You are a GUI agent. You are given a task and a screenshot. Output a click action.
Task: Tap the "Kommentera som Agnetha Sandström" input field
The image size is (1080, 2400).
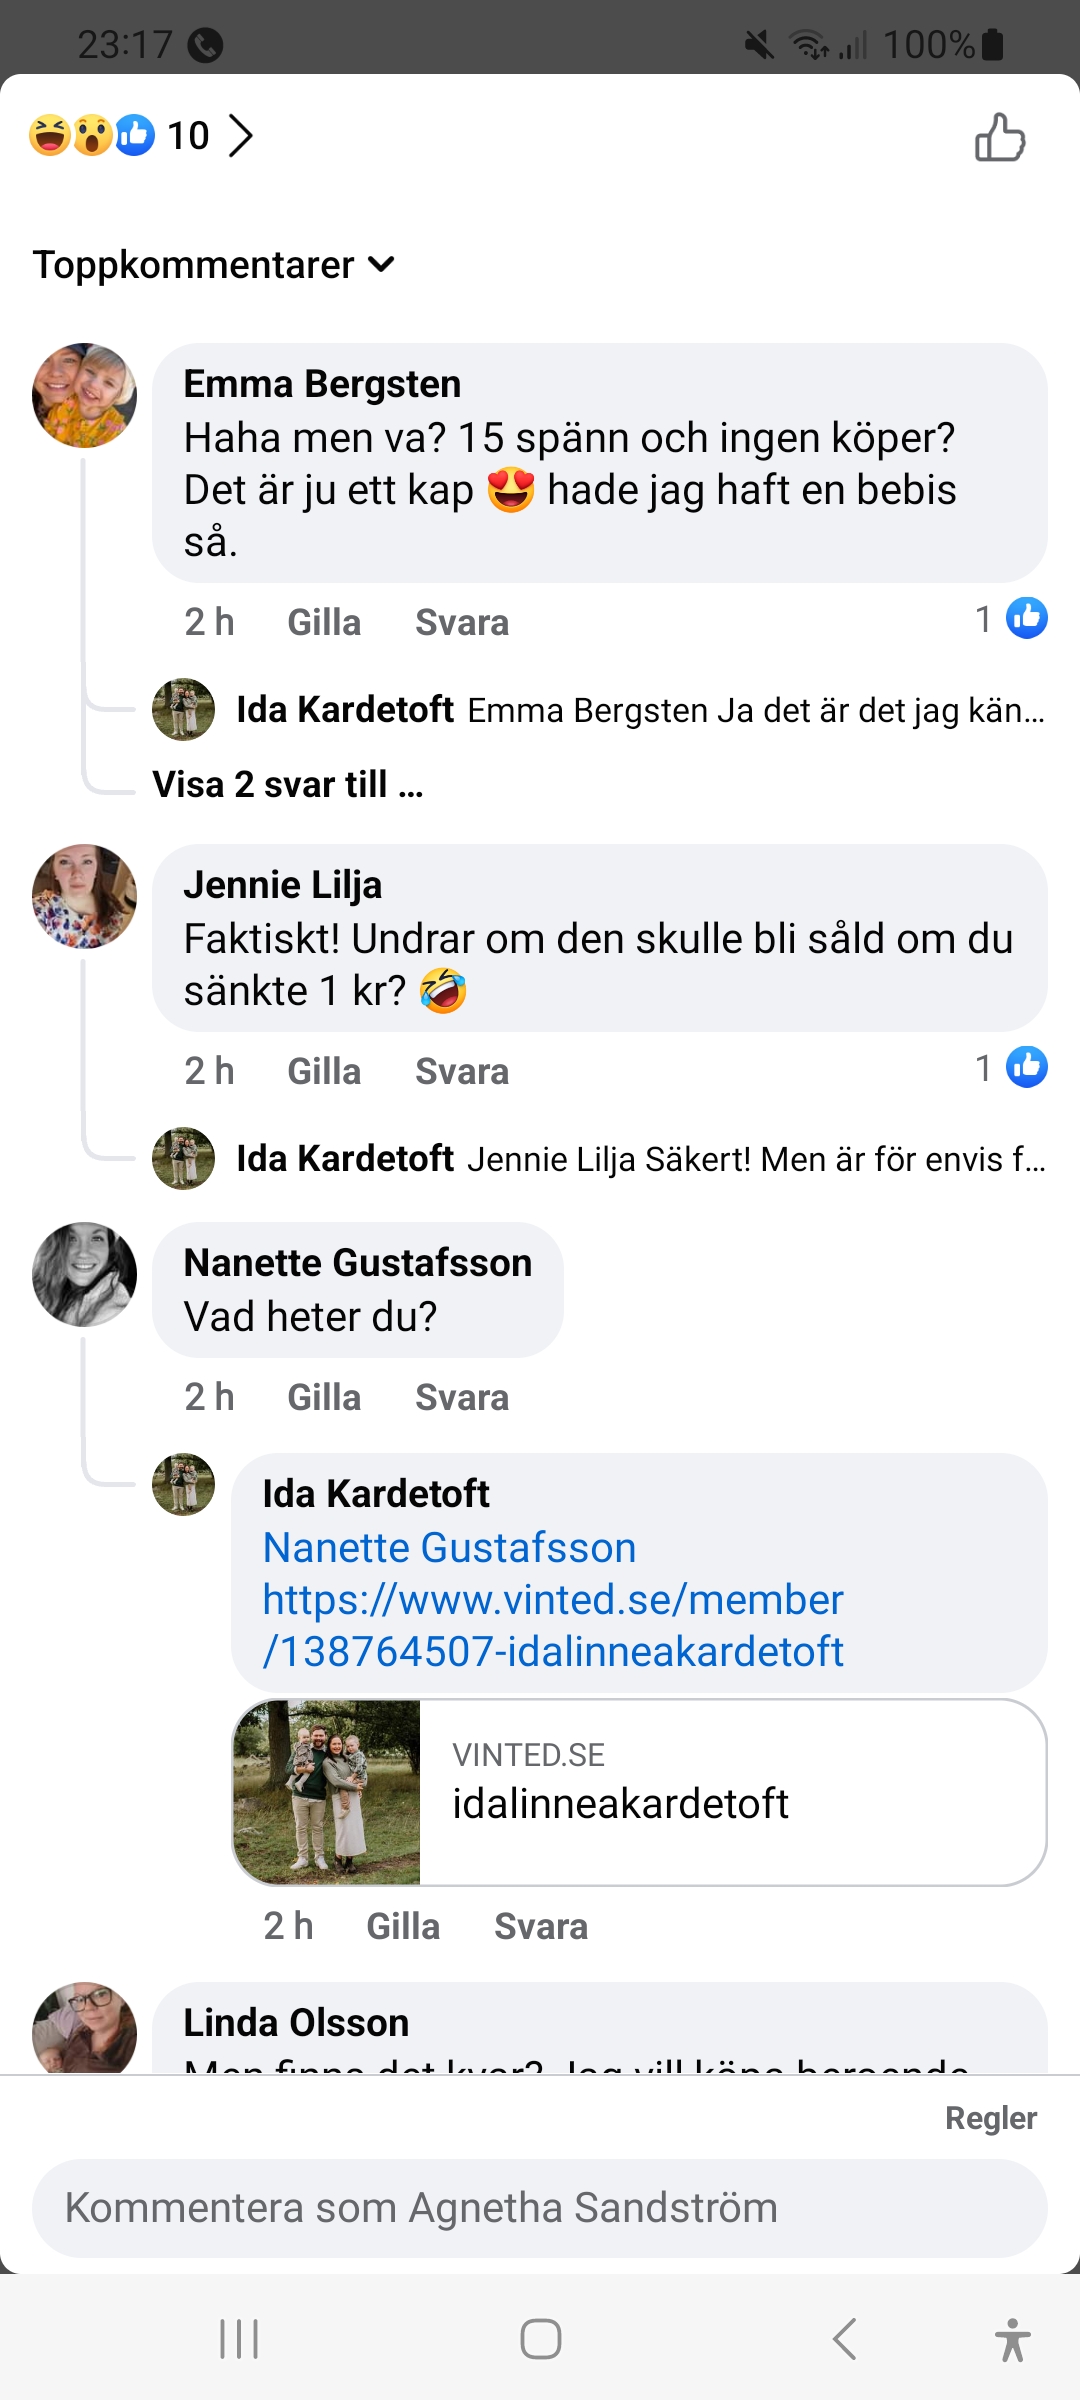pos(540,2208)
